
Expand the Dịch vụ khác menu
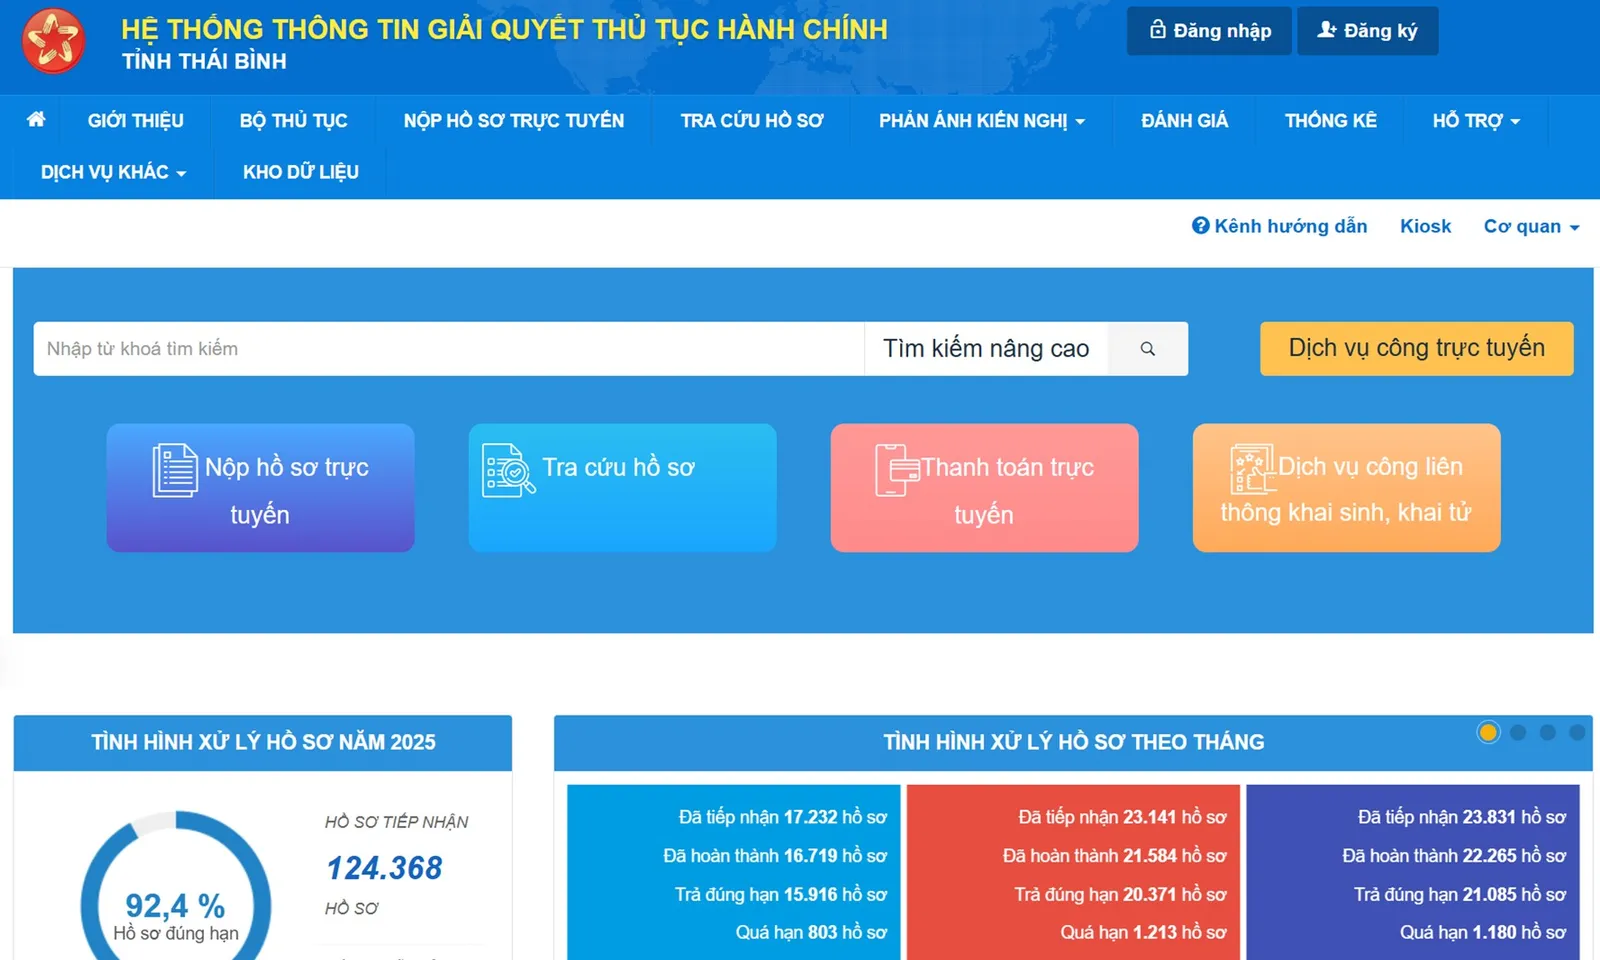coord(110,171)
